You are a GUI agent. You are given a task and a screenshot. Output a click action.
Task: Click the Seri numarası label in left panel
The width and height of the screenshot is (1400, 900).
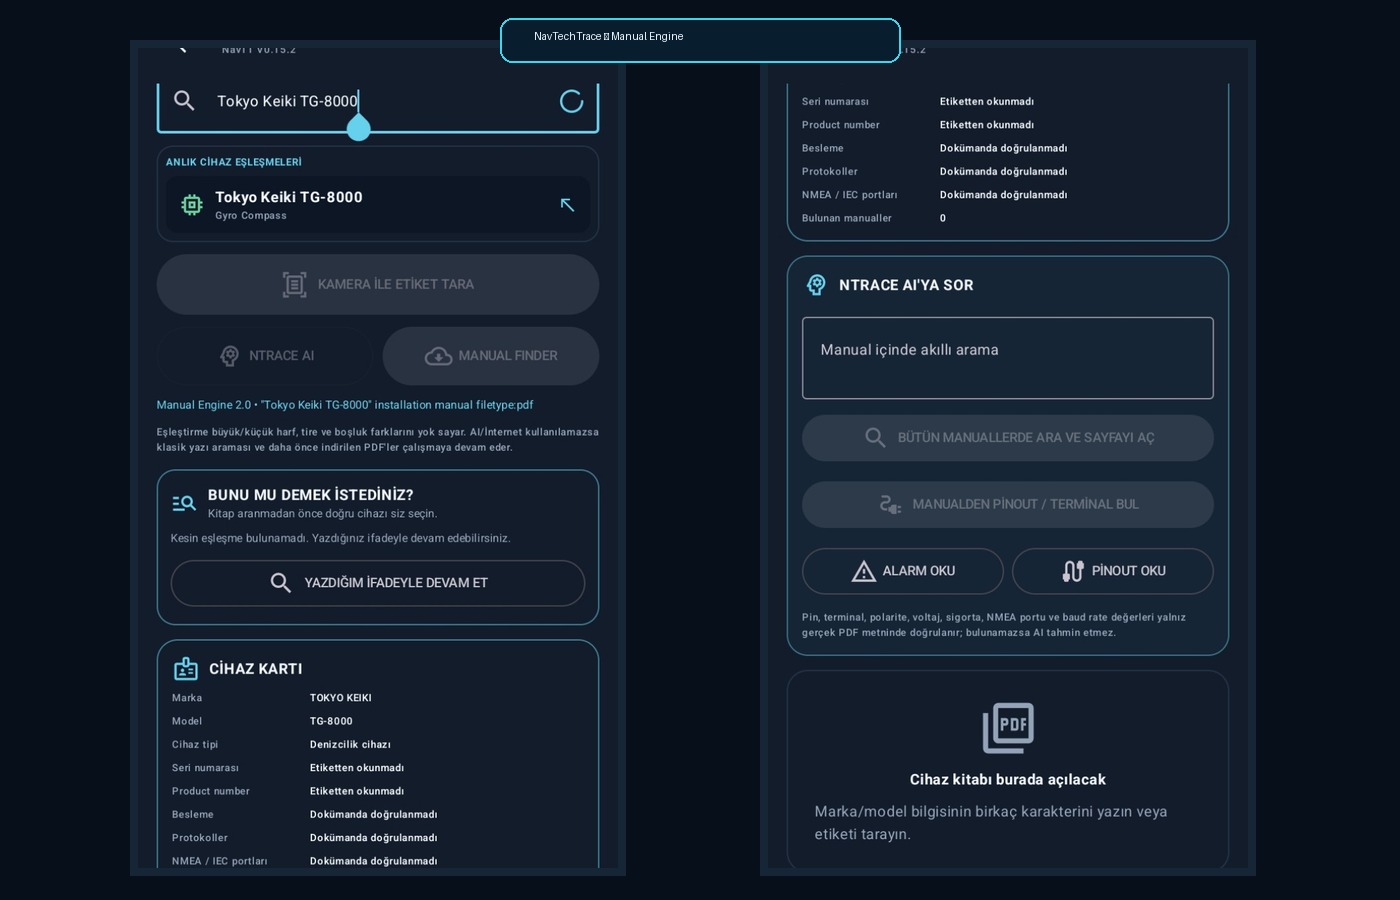(x=205, y=768)
